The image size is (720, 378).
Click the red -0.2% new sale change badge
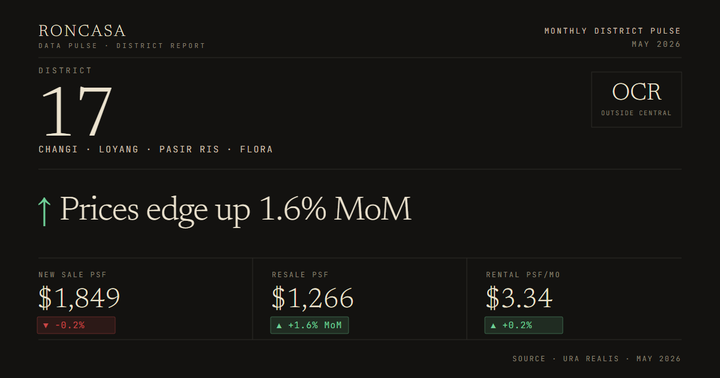[76, 325]
